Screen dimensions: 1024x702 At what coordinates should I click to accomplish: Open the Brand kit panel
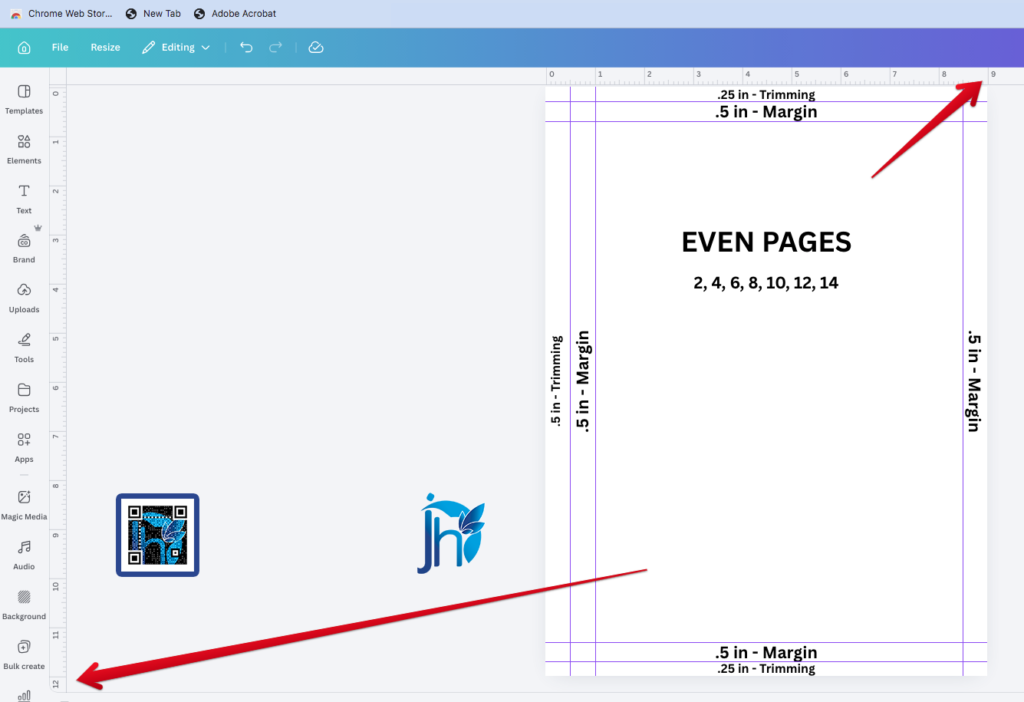(x=24, y=247)
